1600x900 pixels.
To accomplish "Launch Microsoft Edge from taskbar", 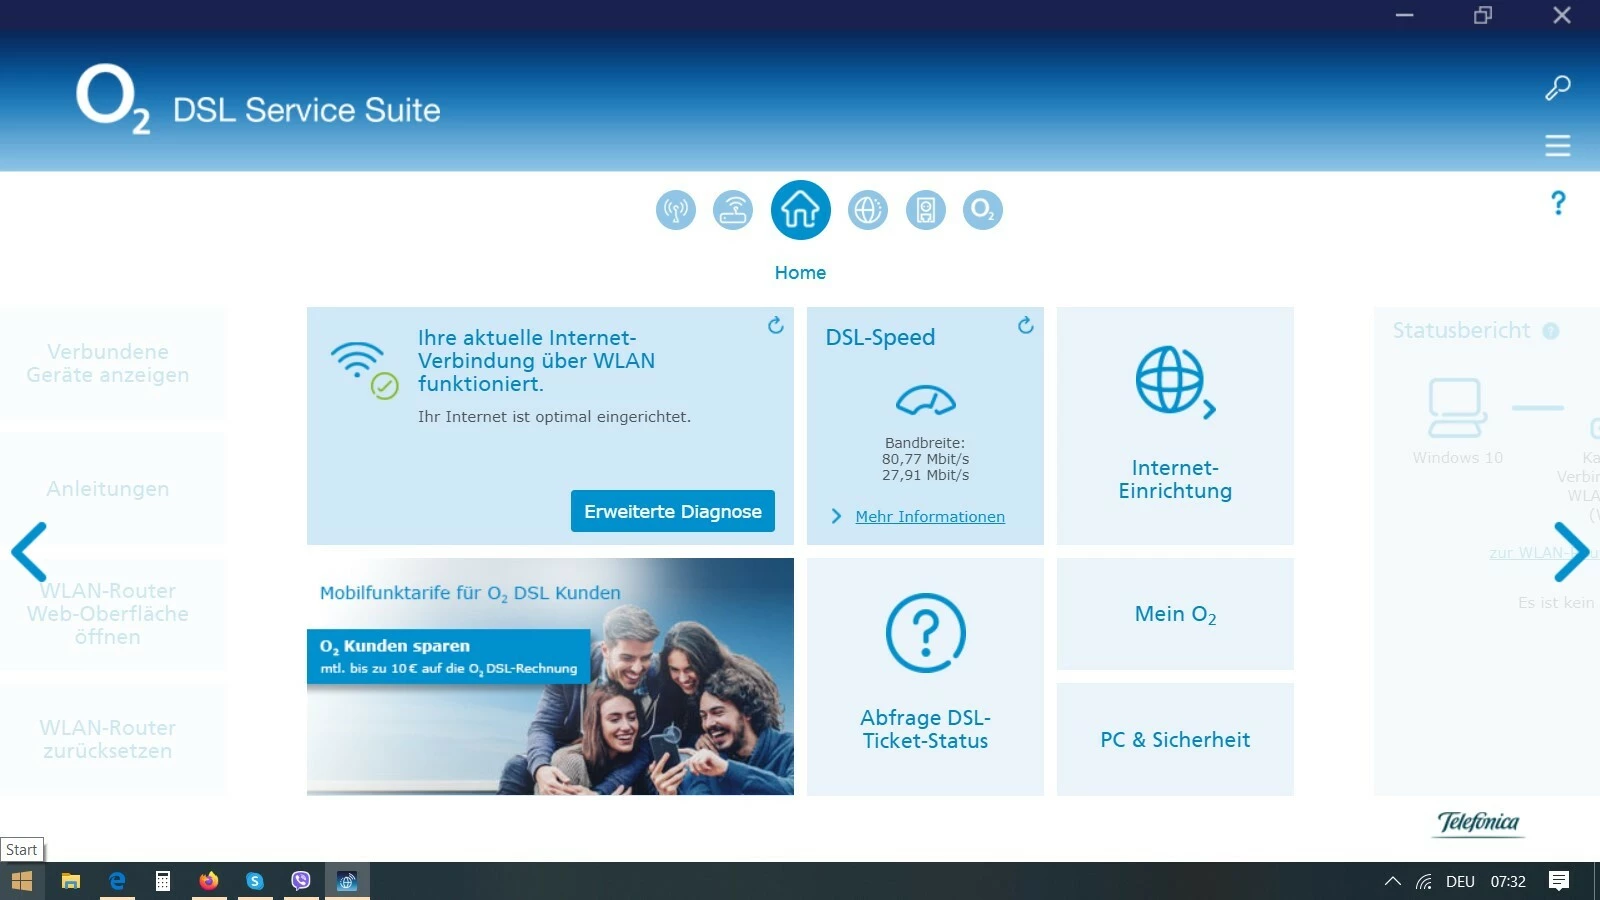I will [x=117, y=881].
